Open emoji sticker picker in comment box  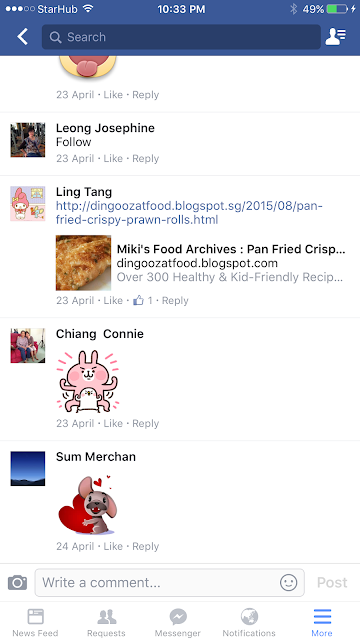(288, 582)
